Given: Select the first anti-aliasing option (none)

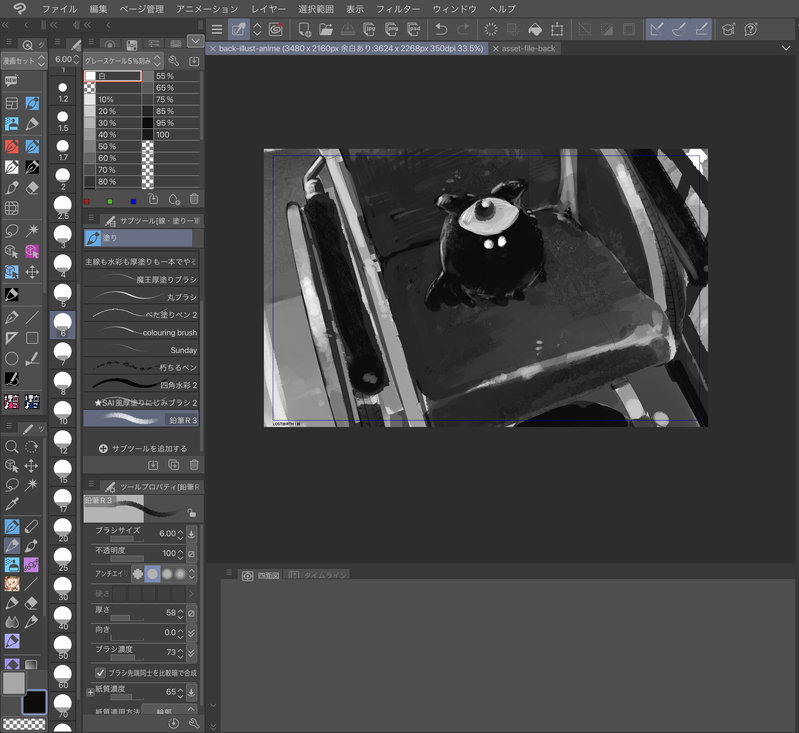Looking at the screenshot, I should pyautogui.click(x=138, y=574).
